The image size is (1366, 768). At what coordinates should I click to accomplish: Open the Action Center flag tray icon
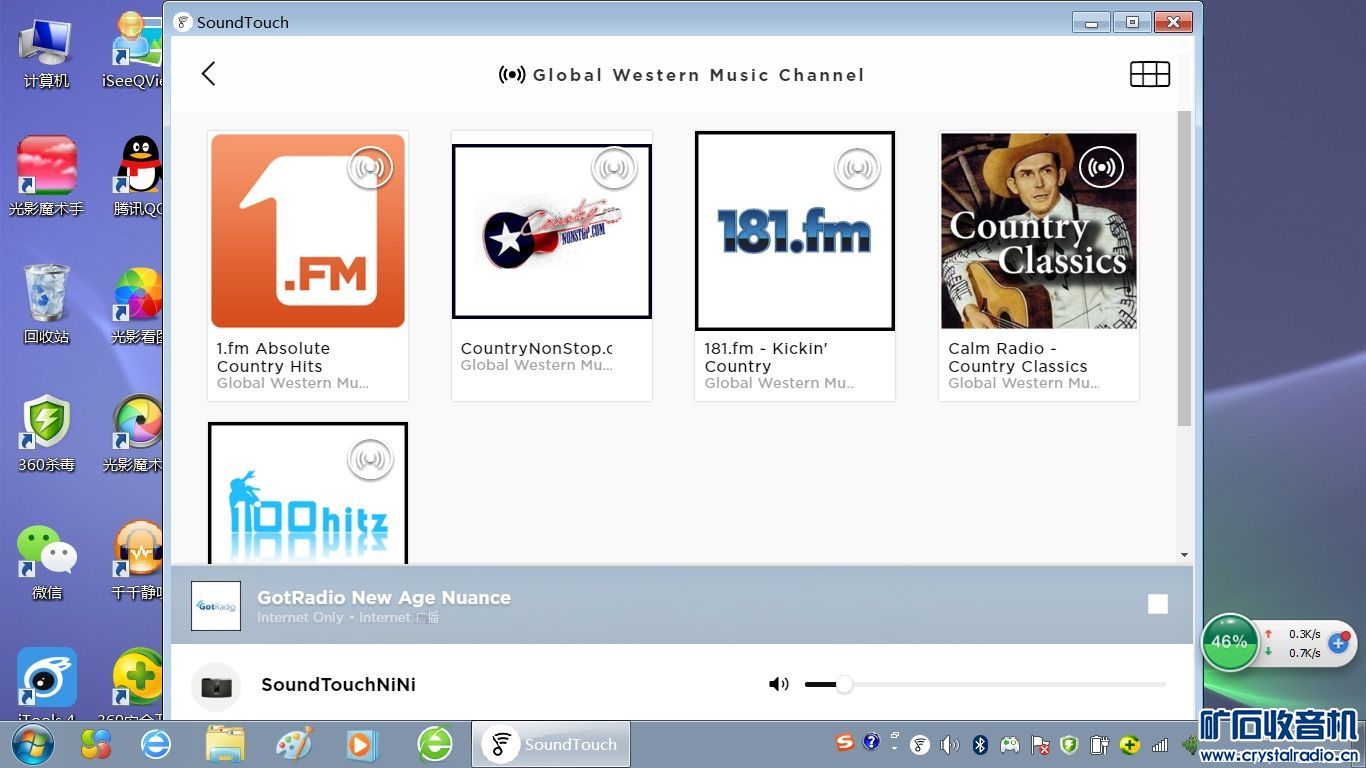pos(1040,745)
